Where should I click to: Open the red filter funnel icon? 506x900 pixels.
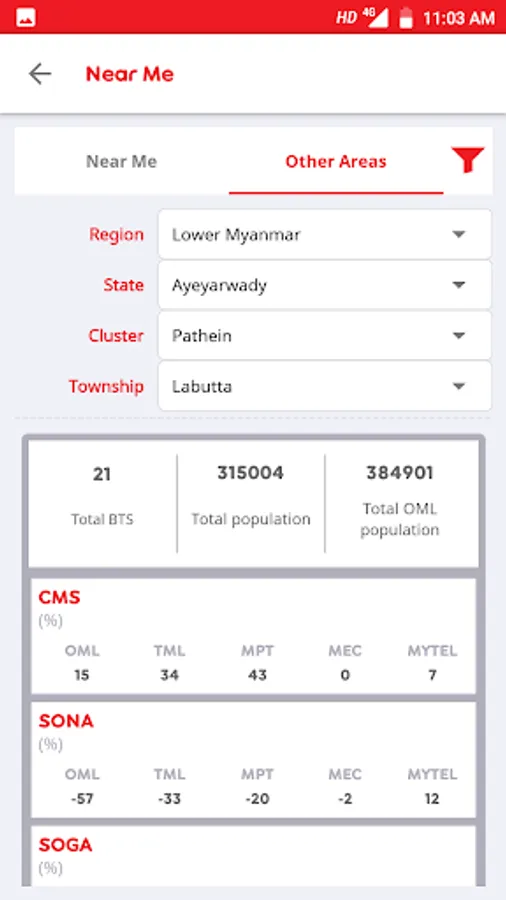pyautogui.click(x=468, y=160)
